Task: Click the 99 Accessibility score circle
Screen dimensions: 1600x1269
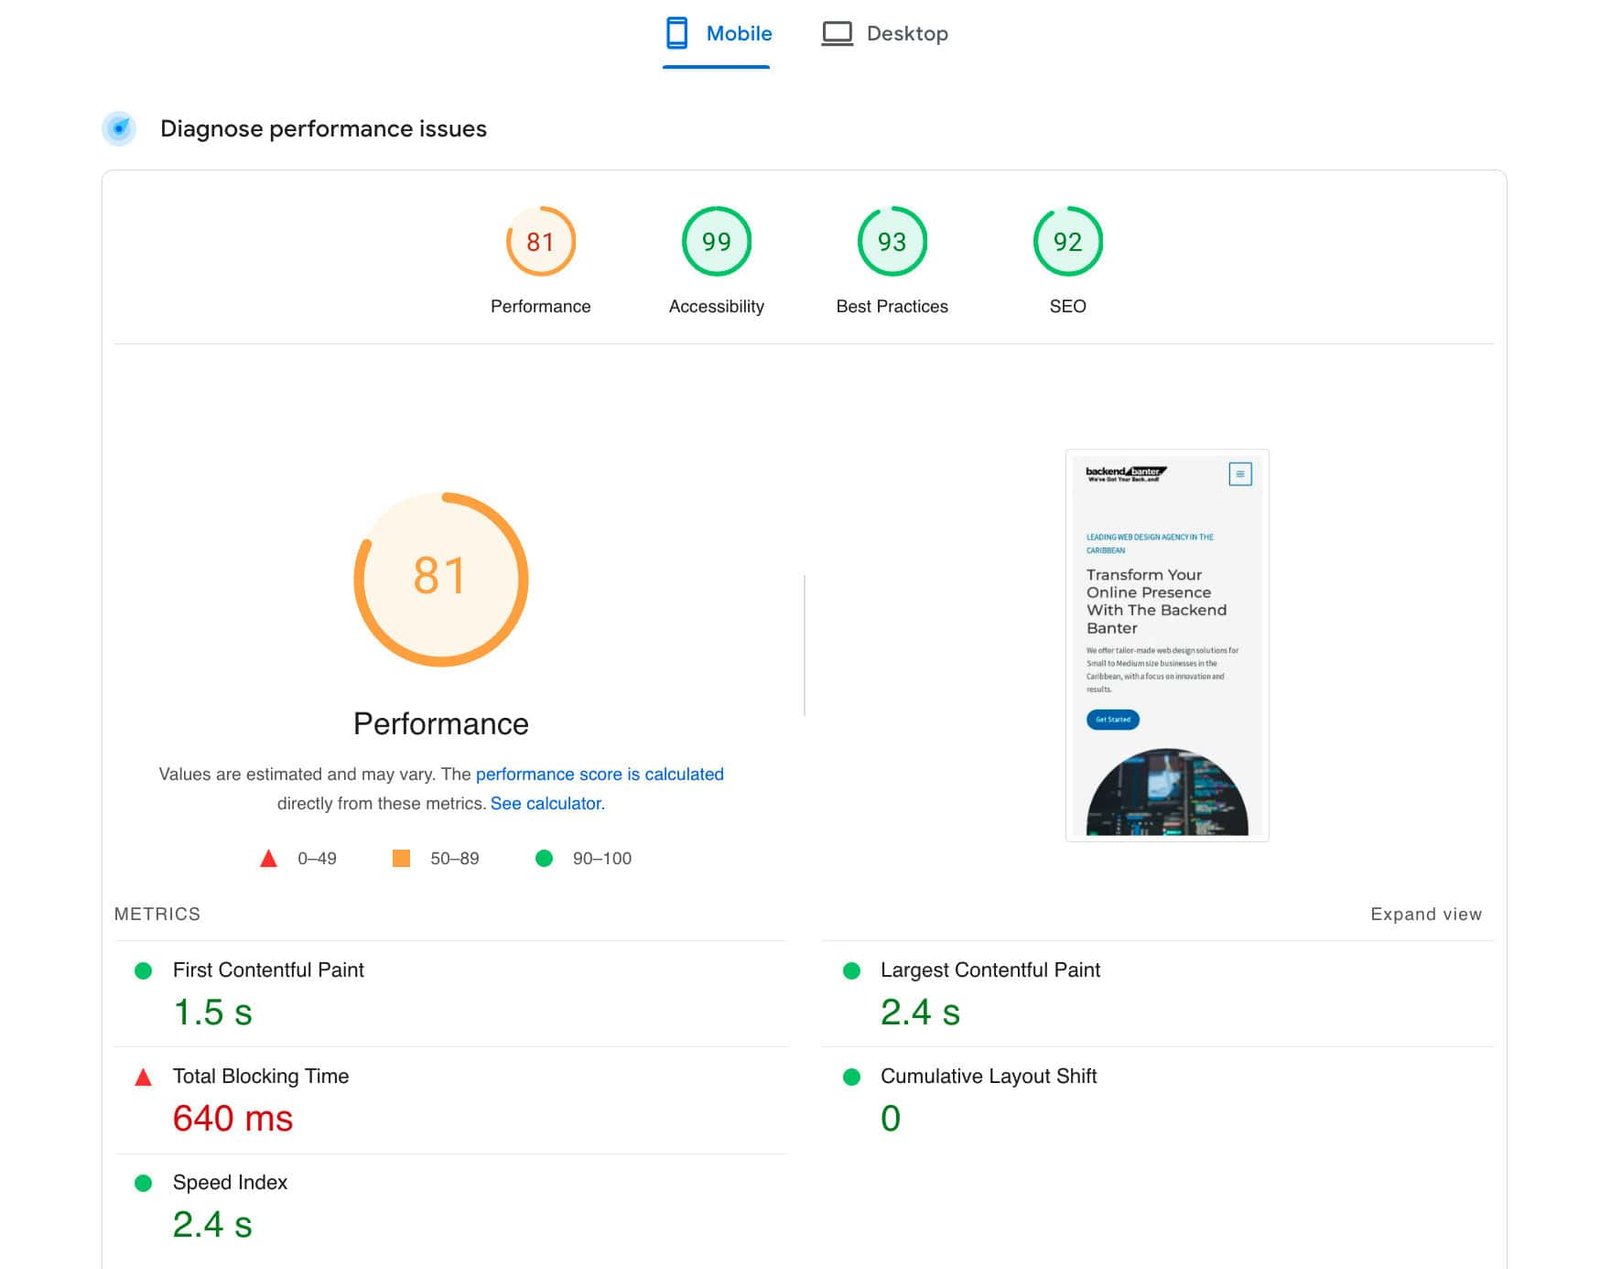Action: (716, 241)
